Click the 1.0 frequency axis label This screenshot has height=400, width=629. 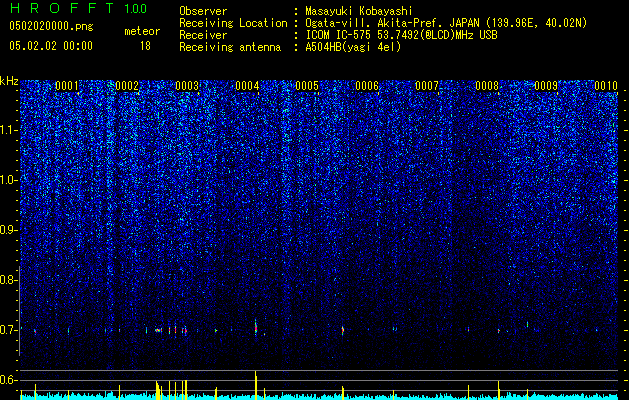[9, 180]
